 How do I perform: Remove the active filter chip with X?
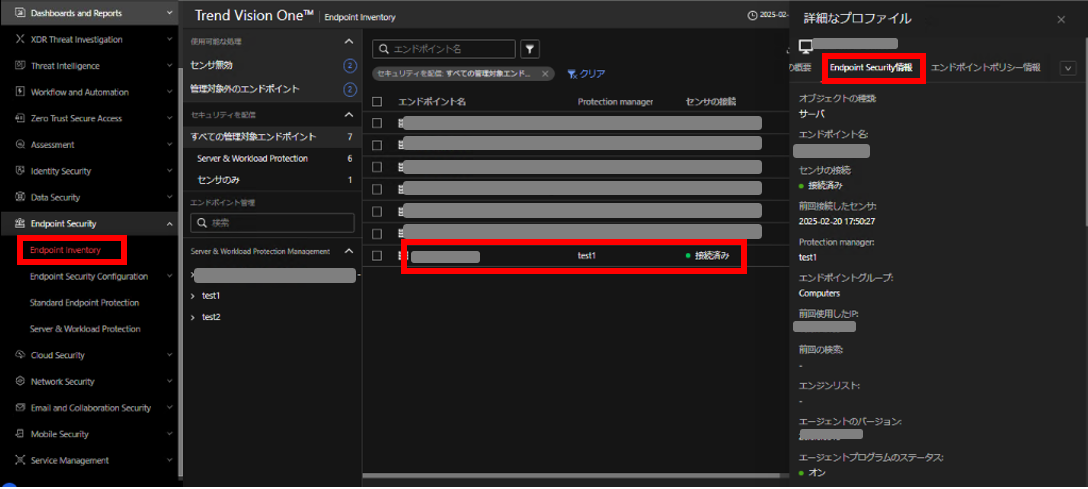545,74
